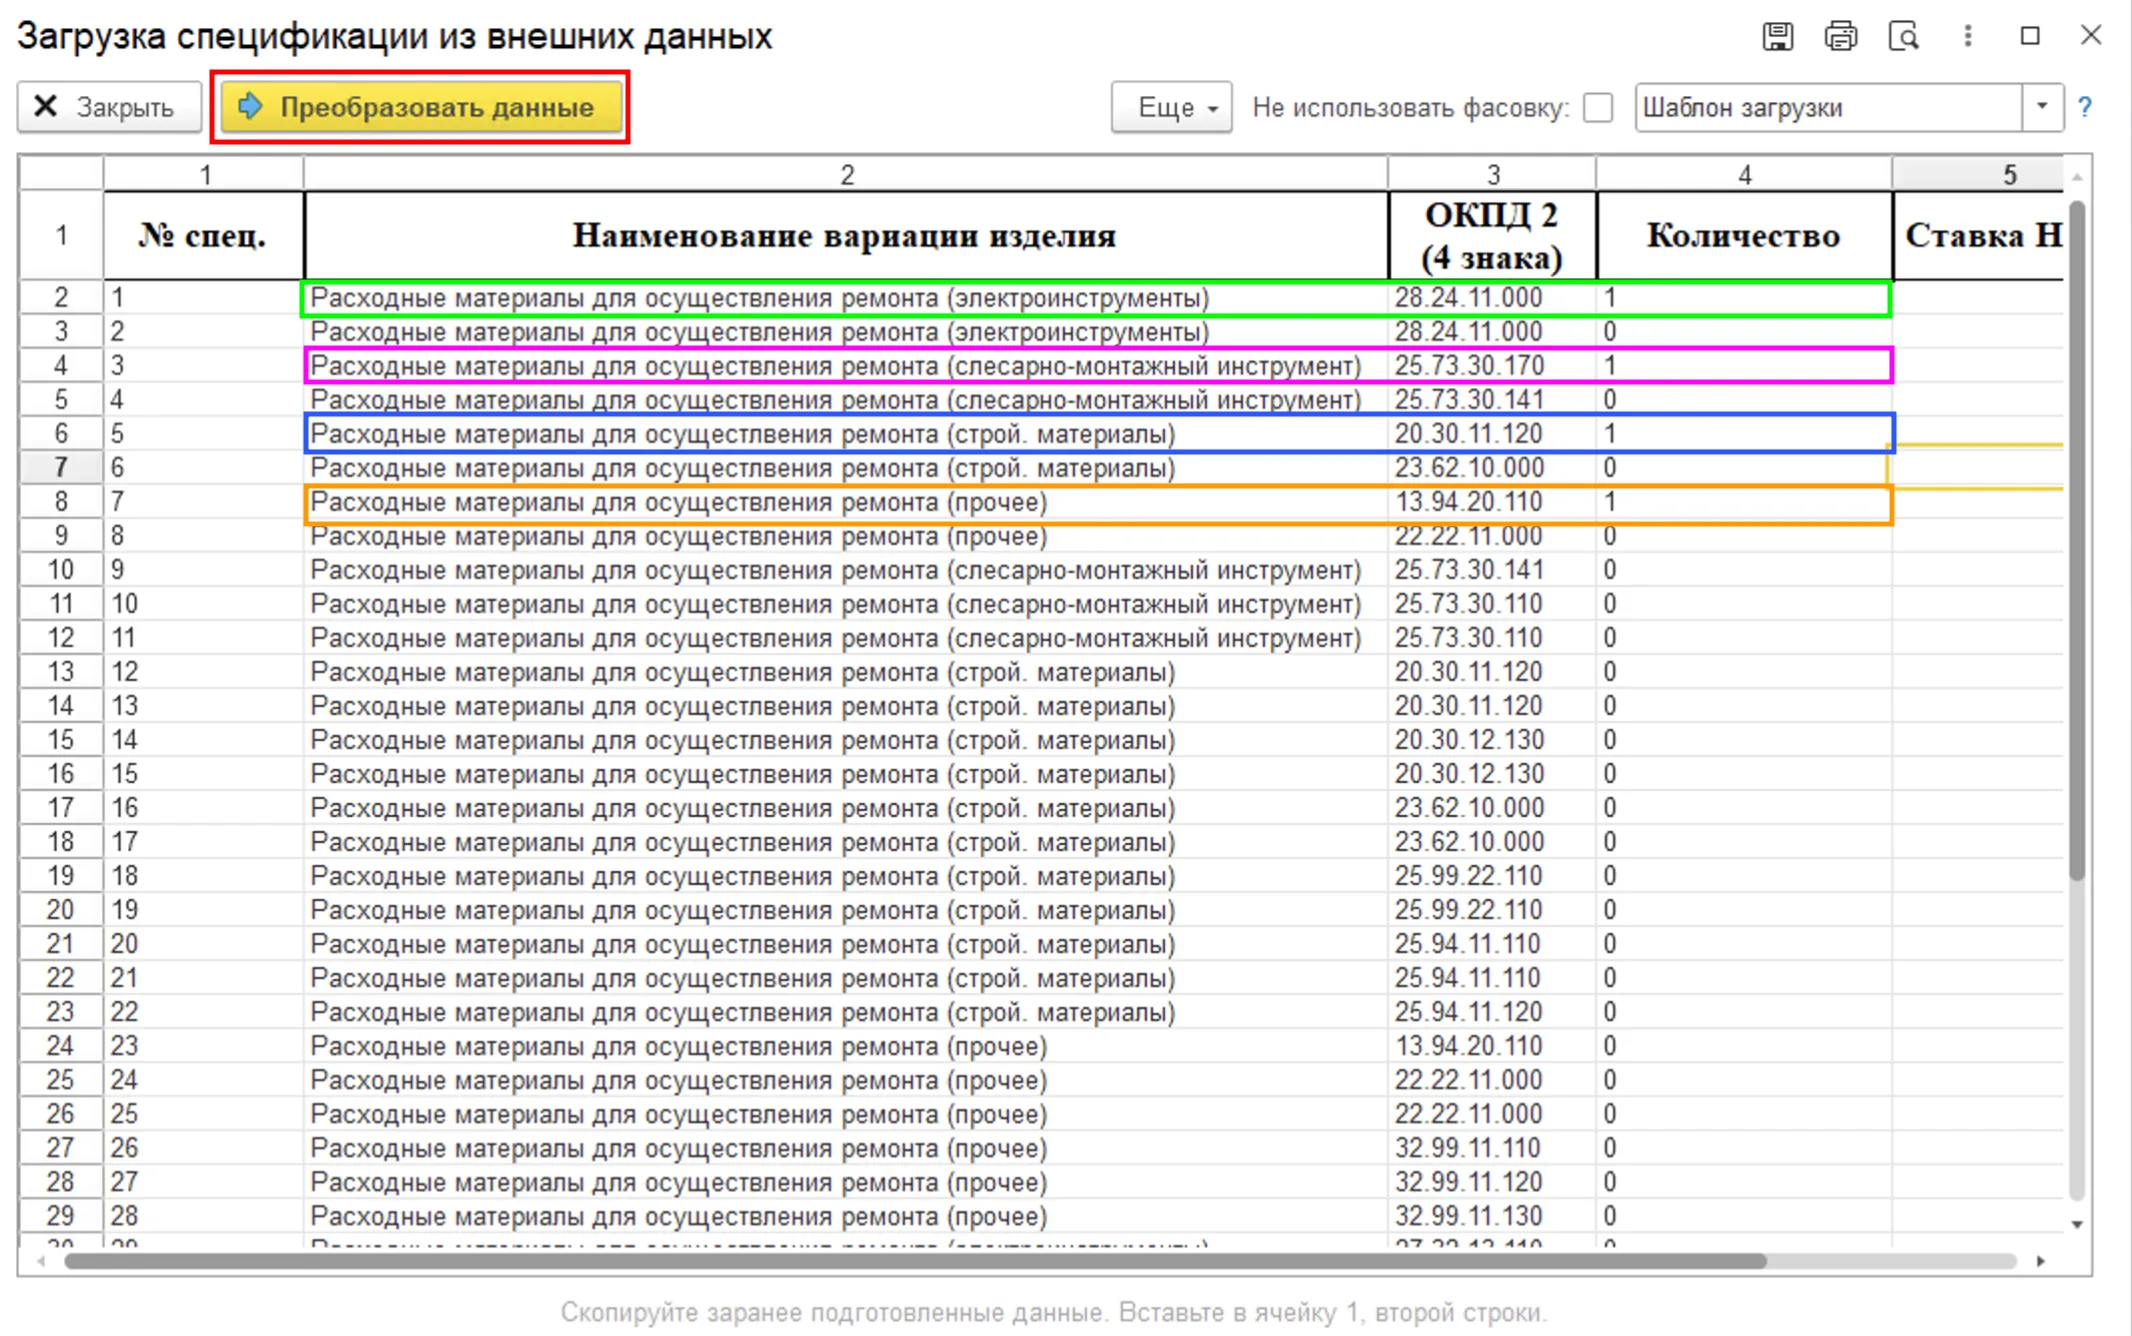Screen dimensions: 2132x1336
Task: Click cell 13.94.20.110 in row 8
Action: pos(1493,502)
